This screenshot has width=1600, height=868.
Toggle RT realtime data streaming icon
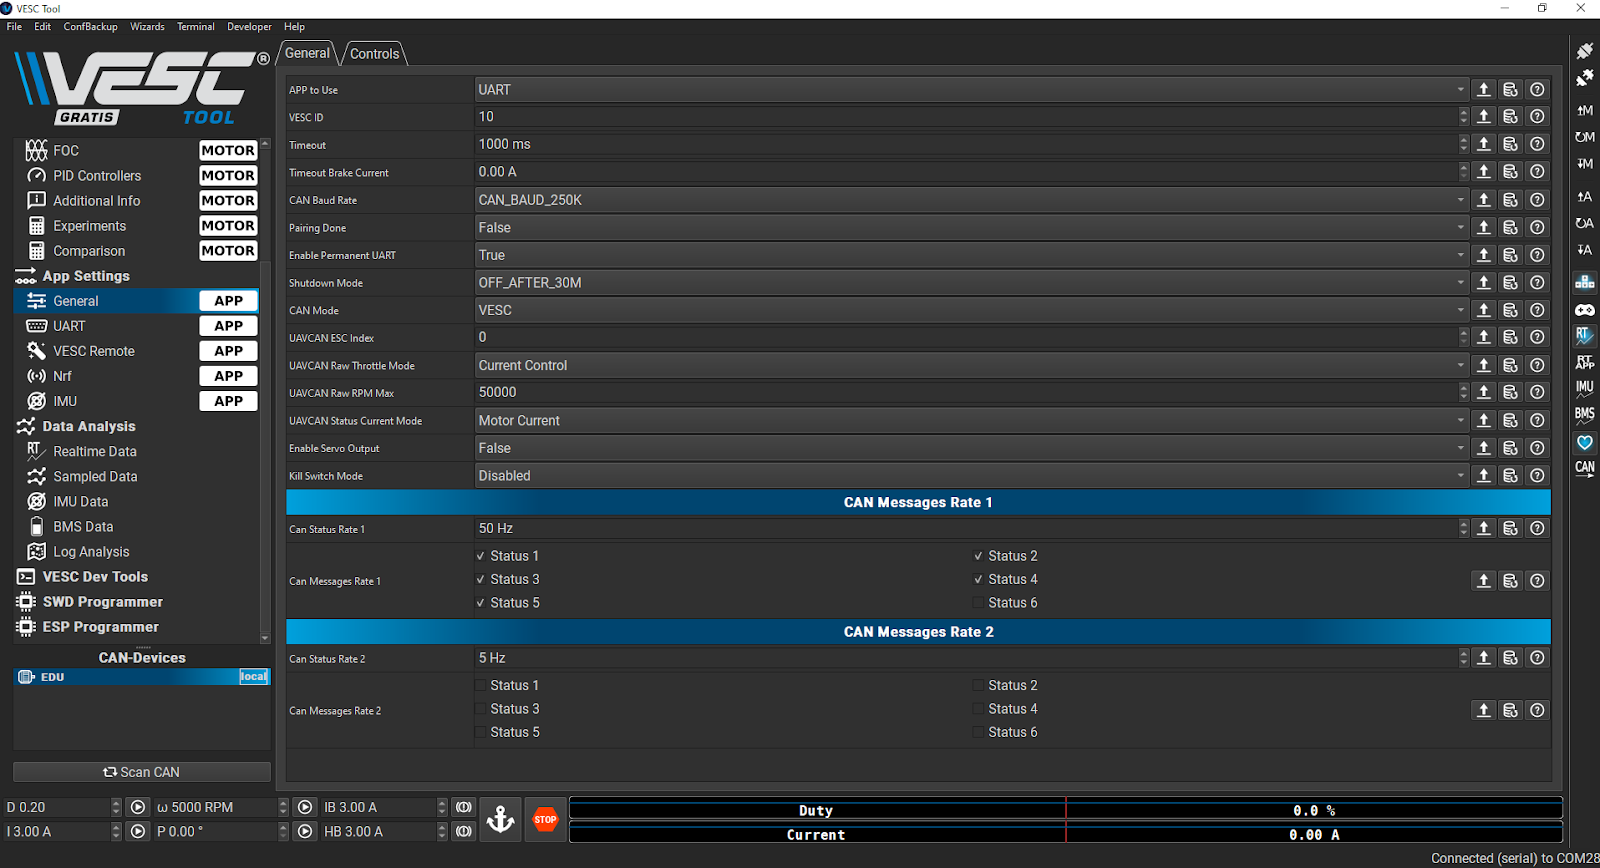coord(1585,336)
